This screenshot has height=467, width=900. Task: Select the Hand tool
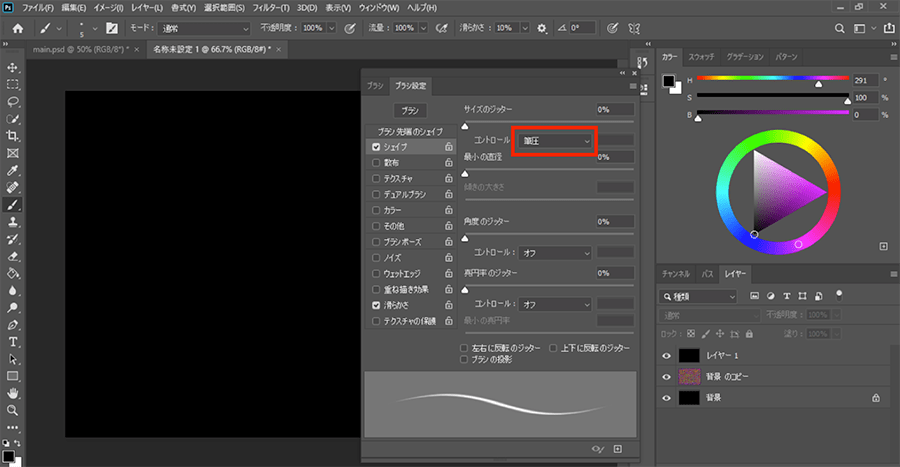coord(13,392)
